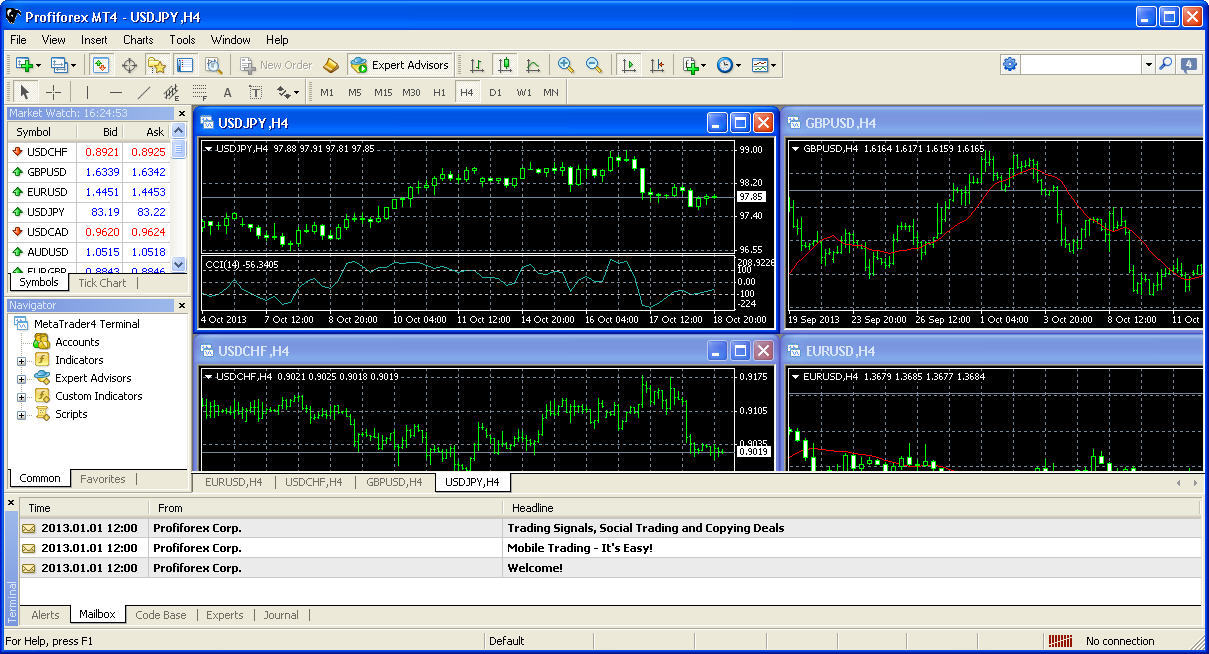Toggle the MN timeframe button

click(x=551, y=92)
